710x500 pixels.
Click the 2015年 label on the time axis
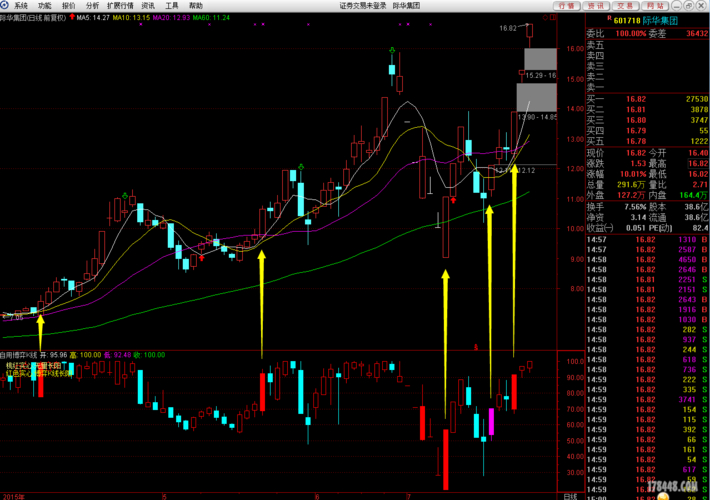coord(13,497)
